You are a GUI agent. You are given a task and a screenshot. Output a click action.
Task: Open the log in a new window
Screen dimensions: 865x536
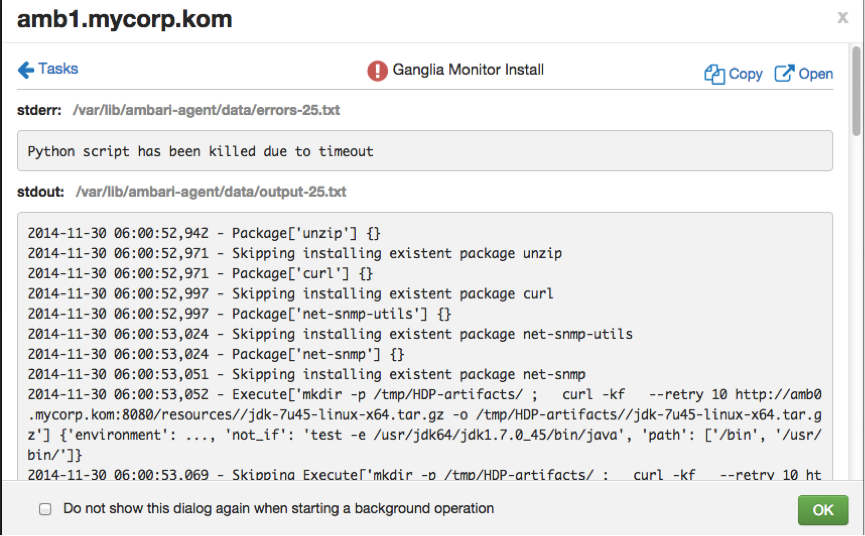click(x=814, y=74)
